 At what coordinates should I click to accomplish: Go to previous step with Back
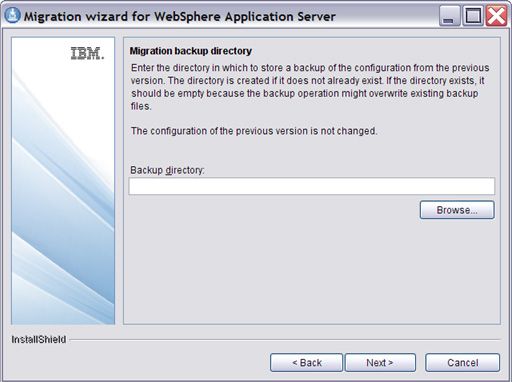tap(306, 362)
